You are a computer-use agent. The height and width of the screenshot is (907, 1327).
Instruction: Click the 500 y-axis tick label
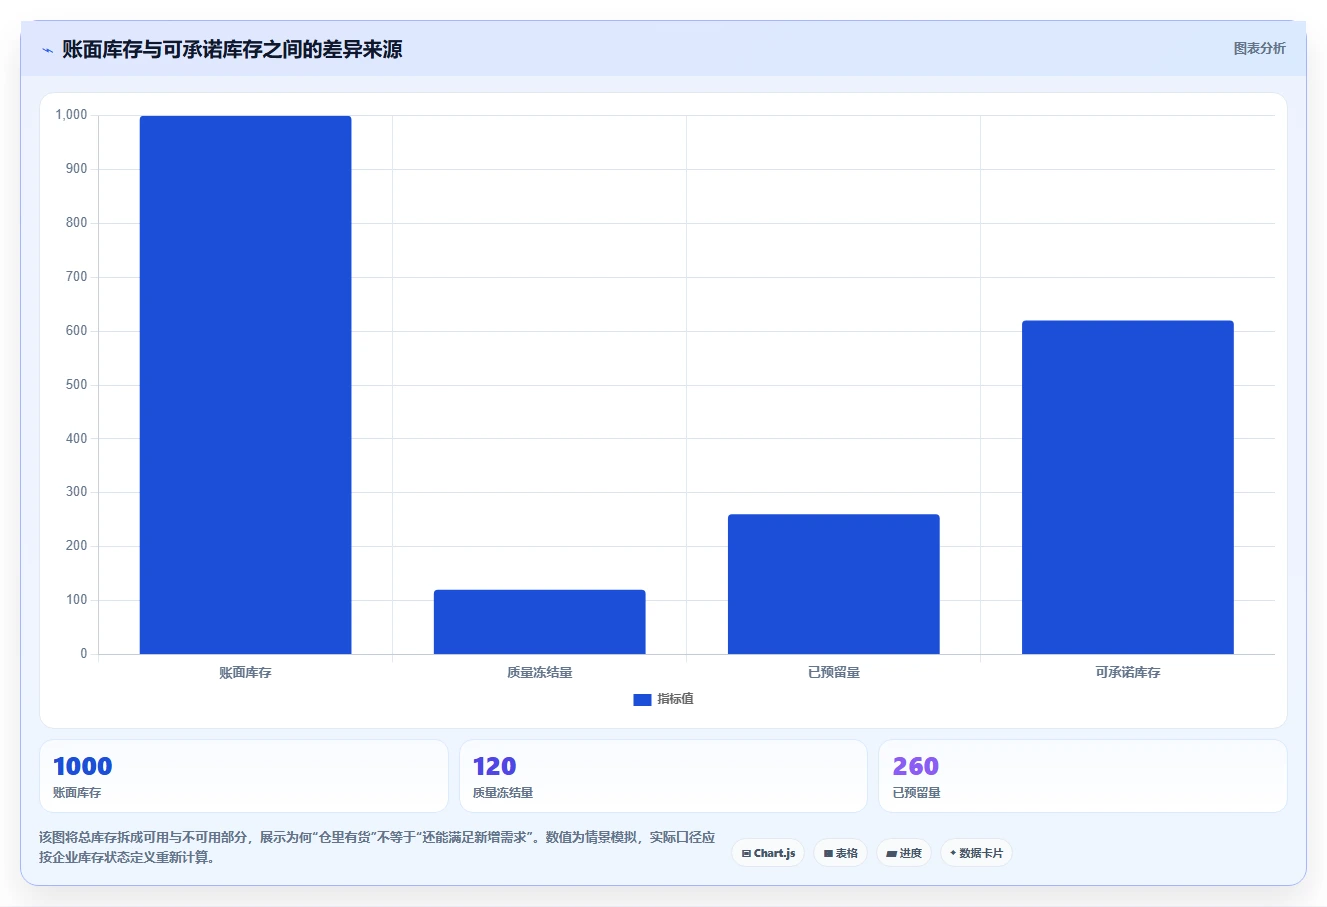[77, 385]
